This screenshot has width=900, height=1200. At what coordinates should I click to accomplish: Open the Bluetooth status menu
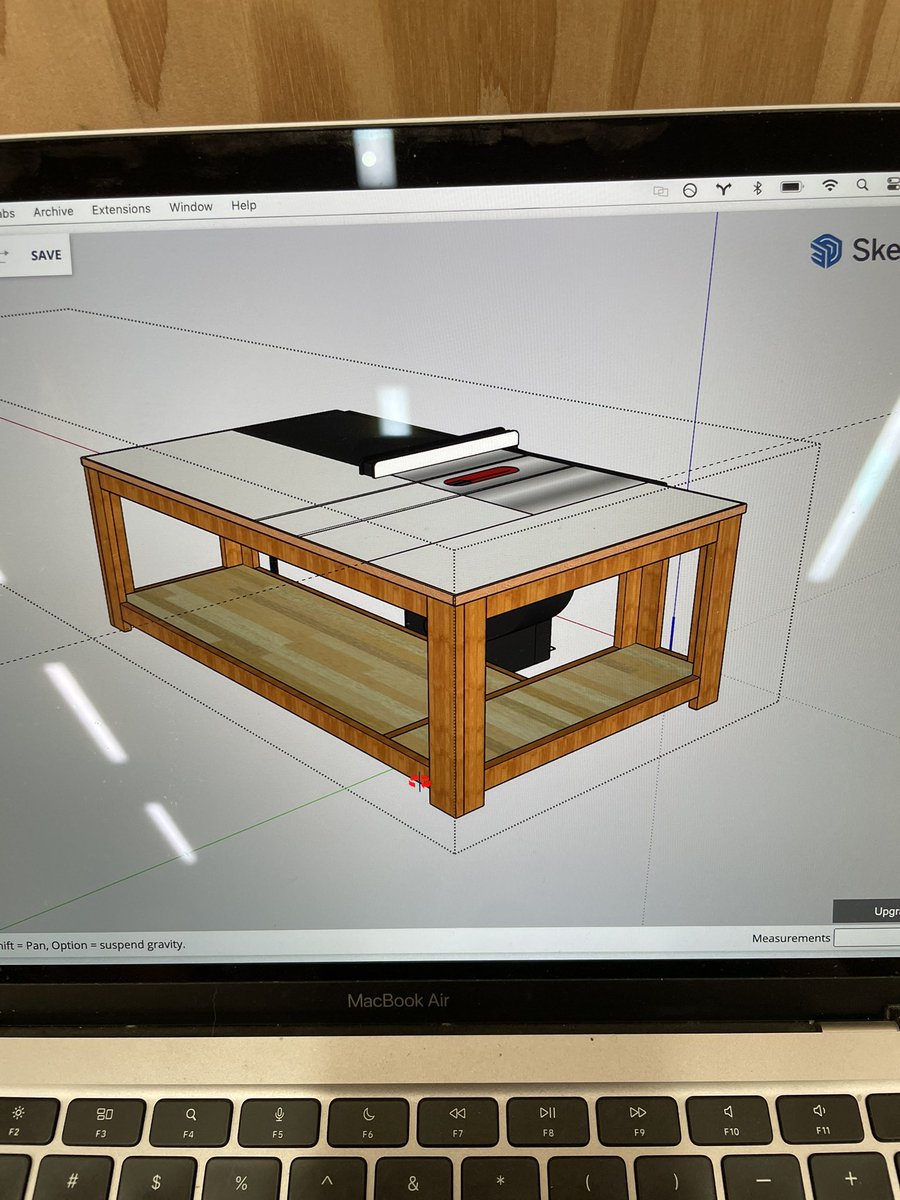click(757, 187)
